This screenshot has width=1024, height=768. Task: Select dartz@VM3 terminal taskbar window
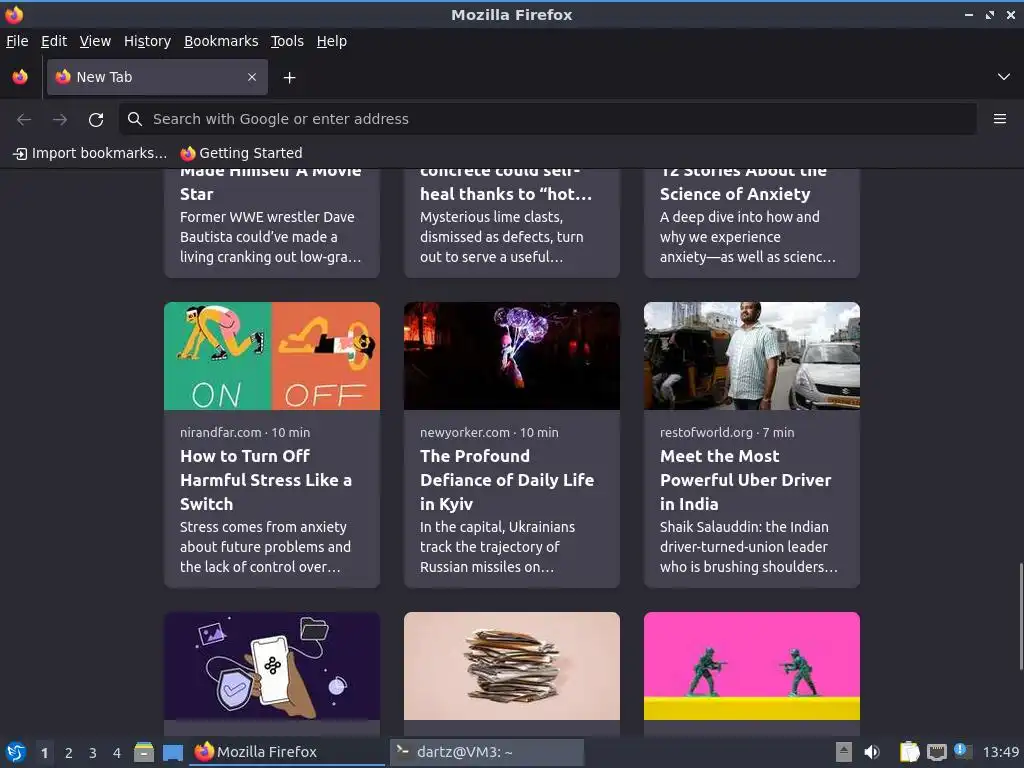point(487,752)
